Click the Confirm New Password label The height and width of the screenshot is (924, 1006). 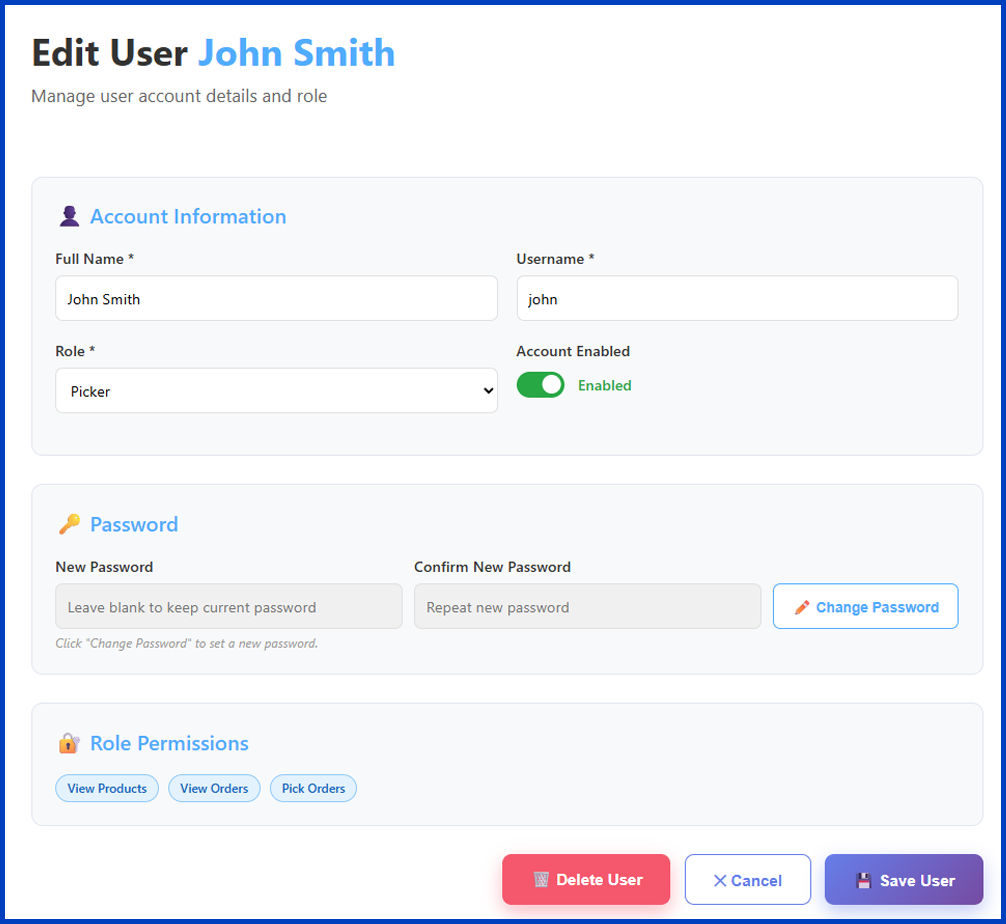(x=492, y=567)
